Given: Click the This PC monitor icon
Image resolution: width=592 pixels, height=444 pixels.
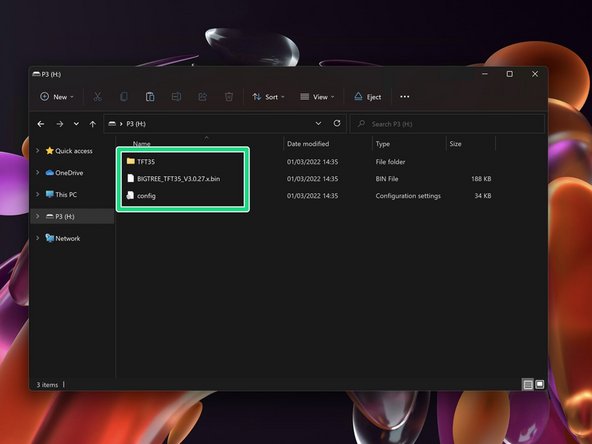Looking at the screenshot, I should tap(49, 194).
